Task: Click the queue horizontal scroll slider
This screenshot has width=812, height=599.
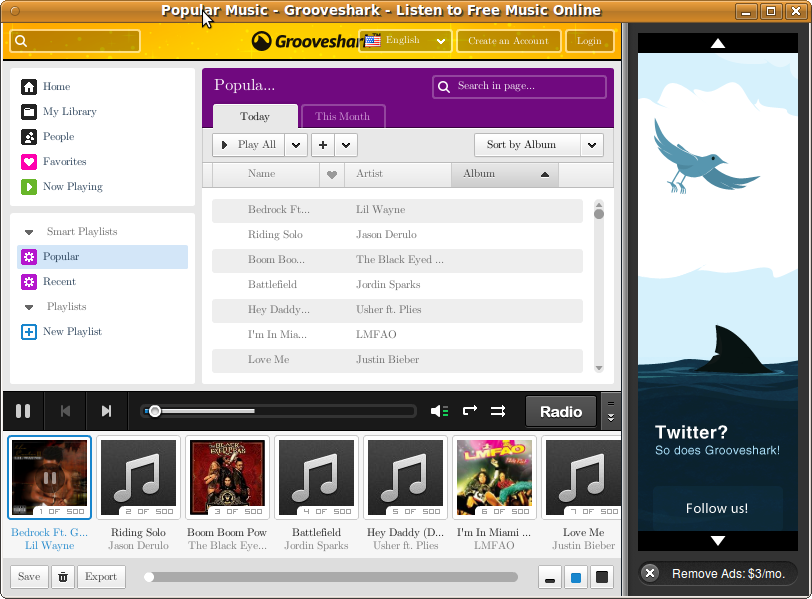Action: [331, 577]
